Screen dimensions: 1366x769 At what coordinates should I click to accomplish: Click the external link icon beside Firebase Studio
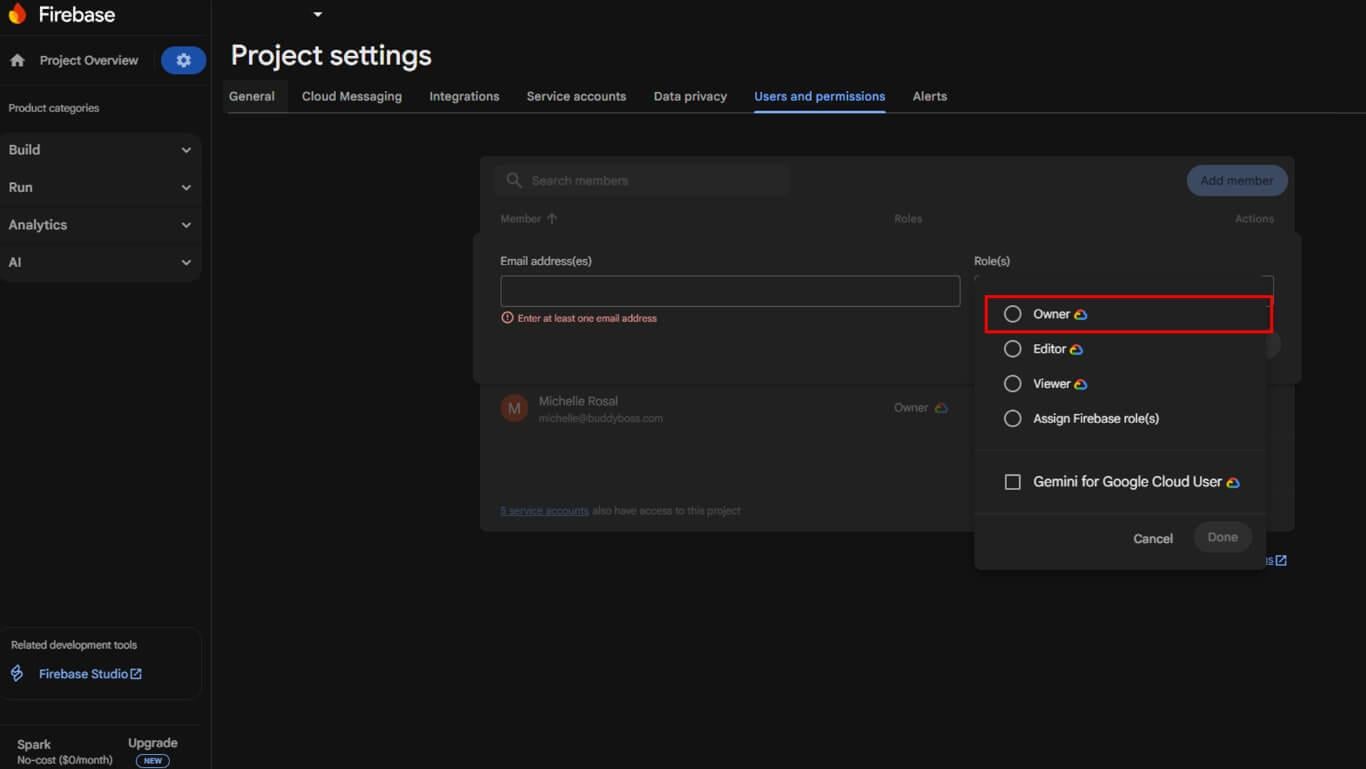(x=136, y=674)
